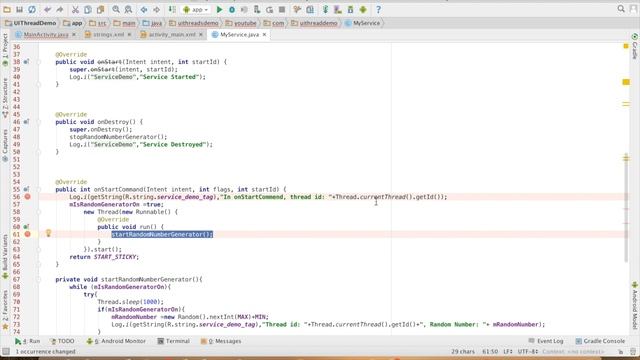The width and height of the screenshot is (640, 360).
Task: Click the Synchronize toolbar icon
Action: click(32, 9)
